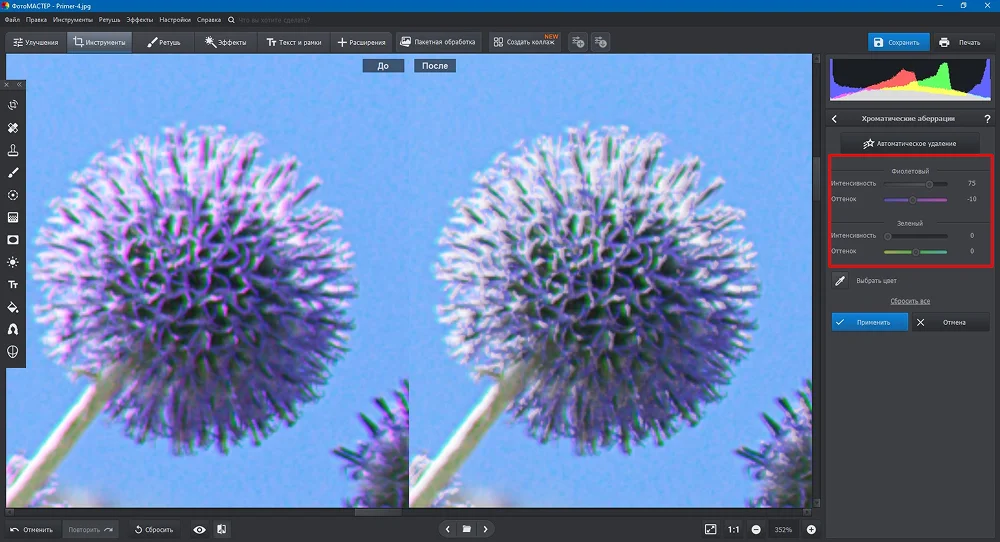1000x542 pixels.
Task: Switch to the Текст и рамки tab
Action: pyautogui.click(x=294, y=42)
